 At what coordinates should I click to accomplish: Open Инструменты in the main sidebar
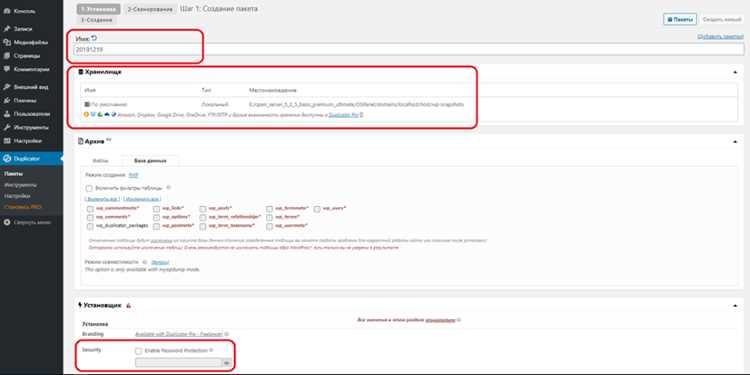tap(31, 128)
